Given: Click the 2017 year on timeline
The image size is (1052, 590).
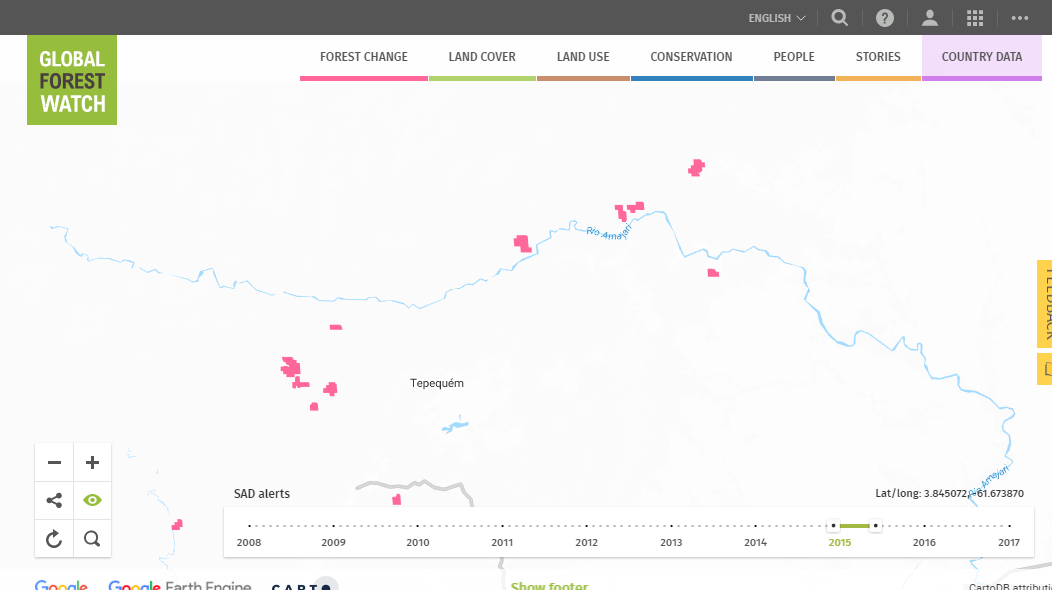Looking at the screenshot, I should click(1008, 542).
